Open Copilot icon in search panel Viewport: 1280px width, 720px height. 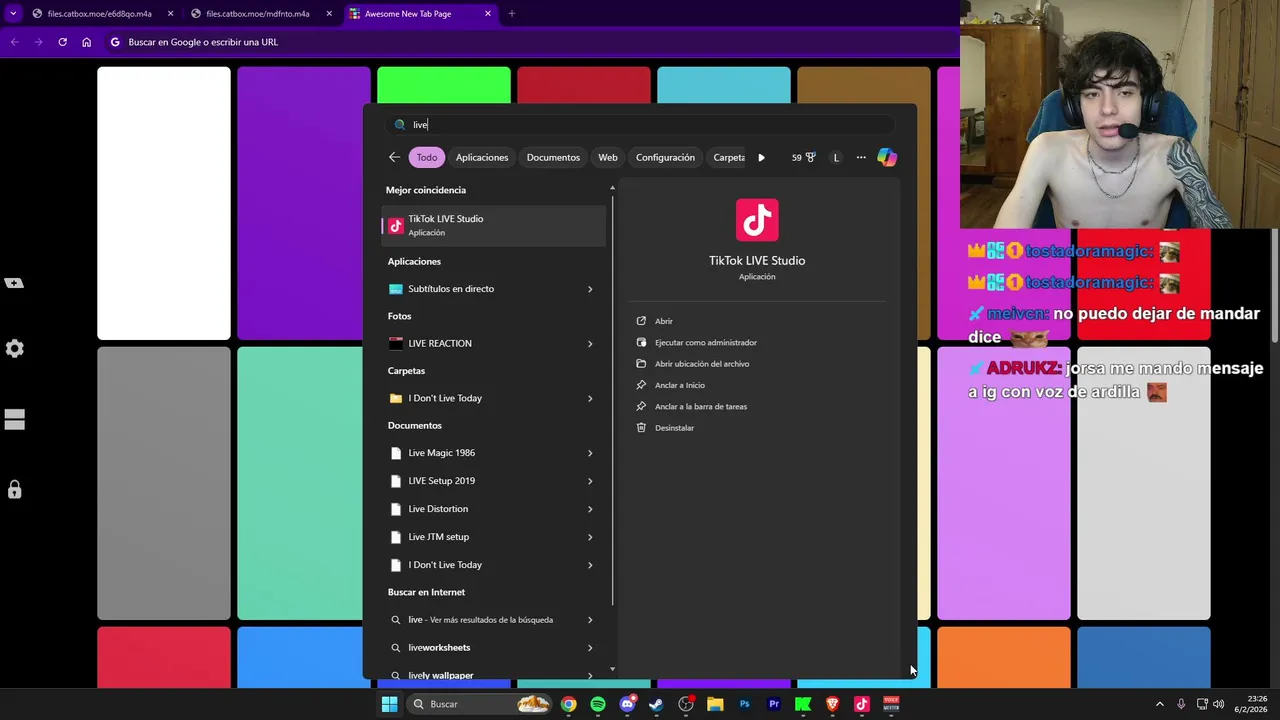click(887, 157)
